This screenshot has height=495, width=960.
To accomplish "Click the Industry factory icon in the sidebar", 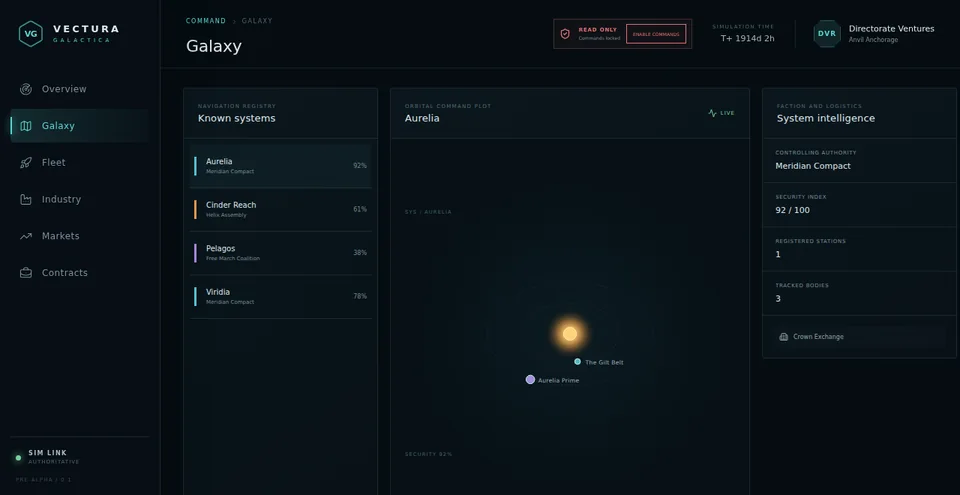I will pos(26,199).
